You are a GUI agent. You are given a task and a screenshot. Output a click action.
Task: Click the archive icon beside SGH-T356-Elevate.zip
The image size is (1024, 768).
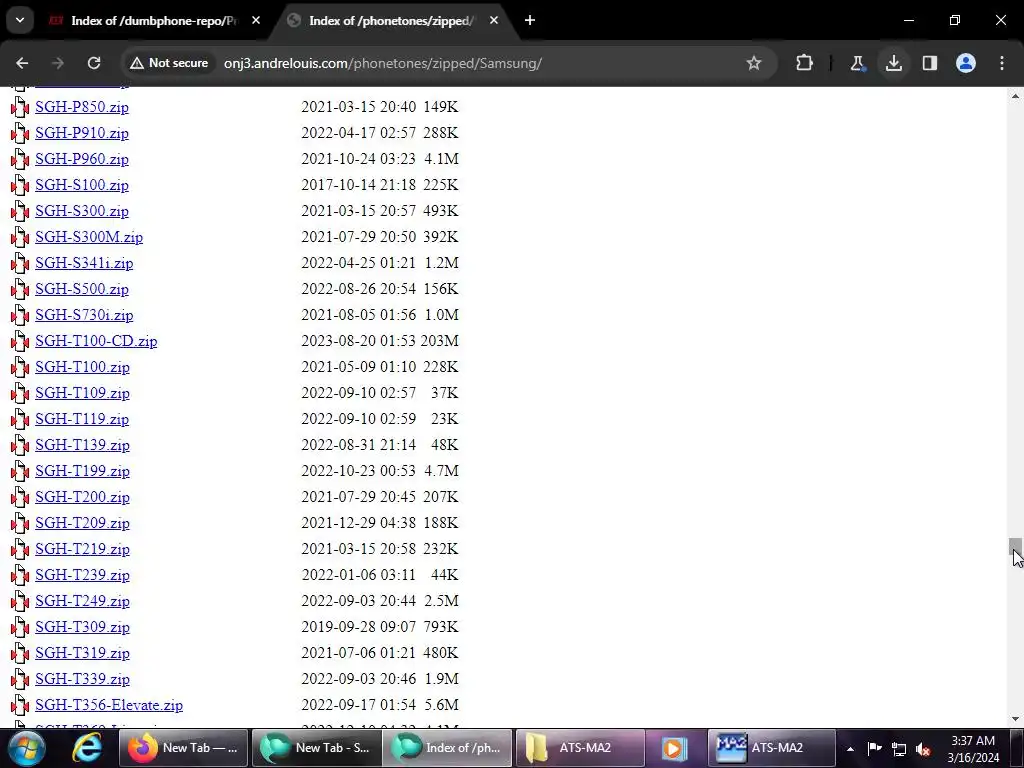coord(20,706)
